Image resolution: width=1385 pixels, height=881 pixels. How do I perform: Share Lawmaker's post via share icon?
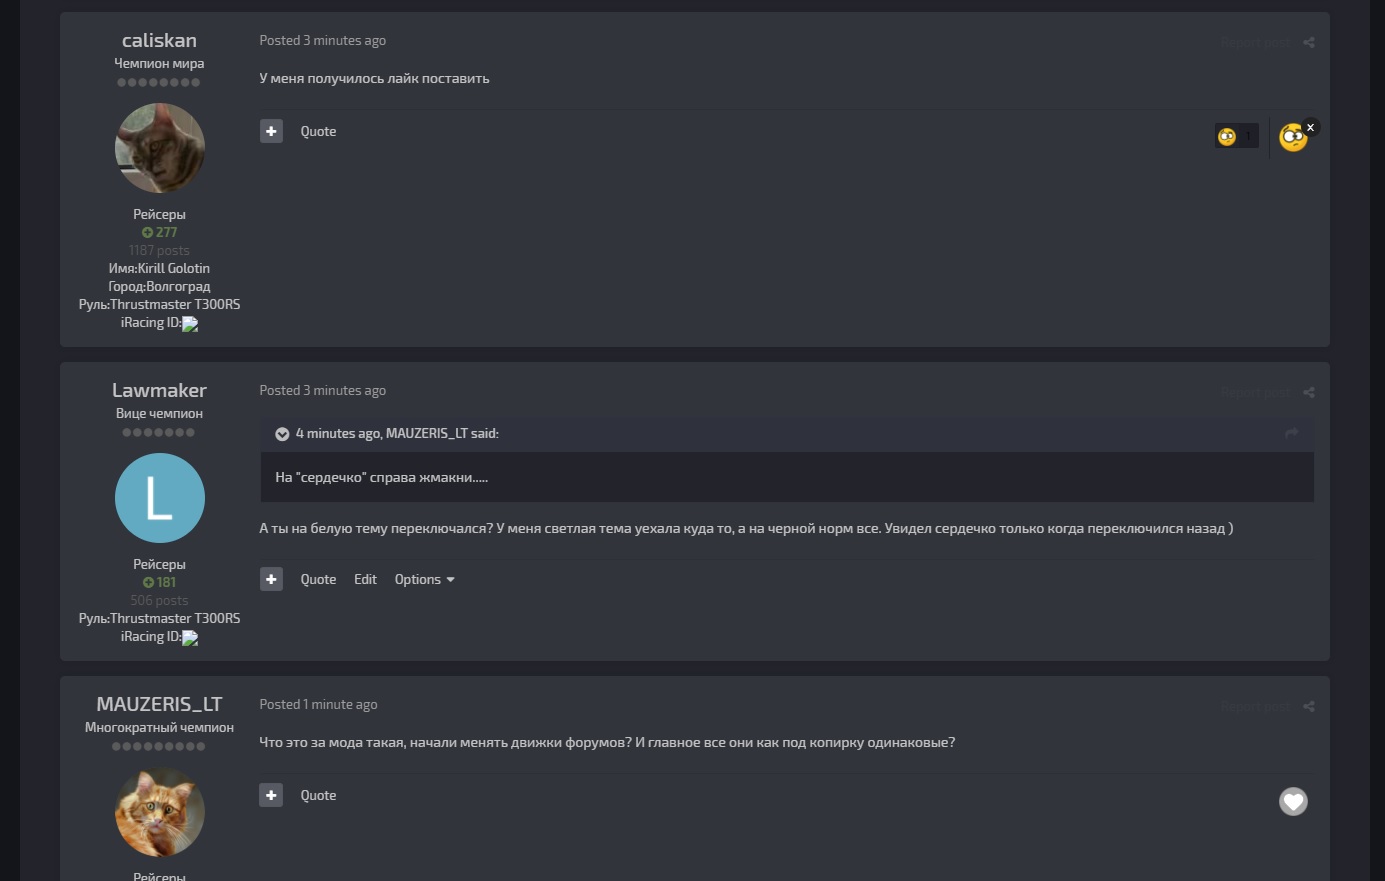(1309, 392)
